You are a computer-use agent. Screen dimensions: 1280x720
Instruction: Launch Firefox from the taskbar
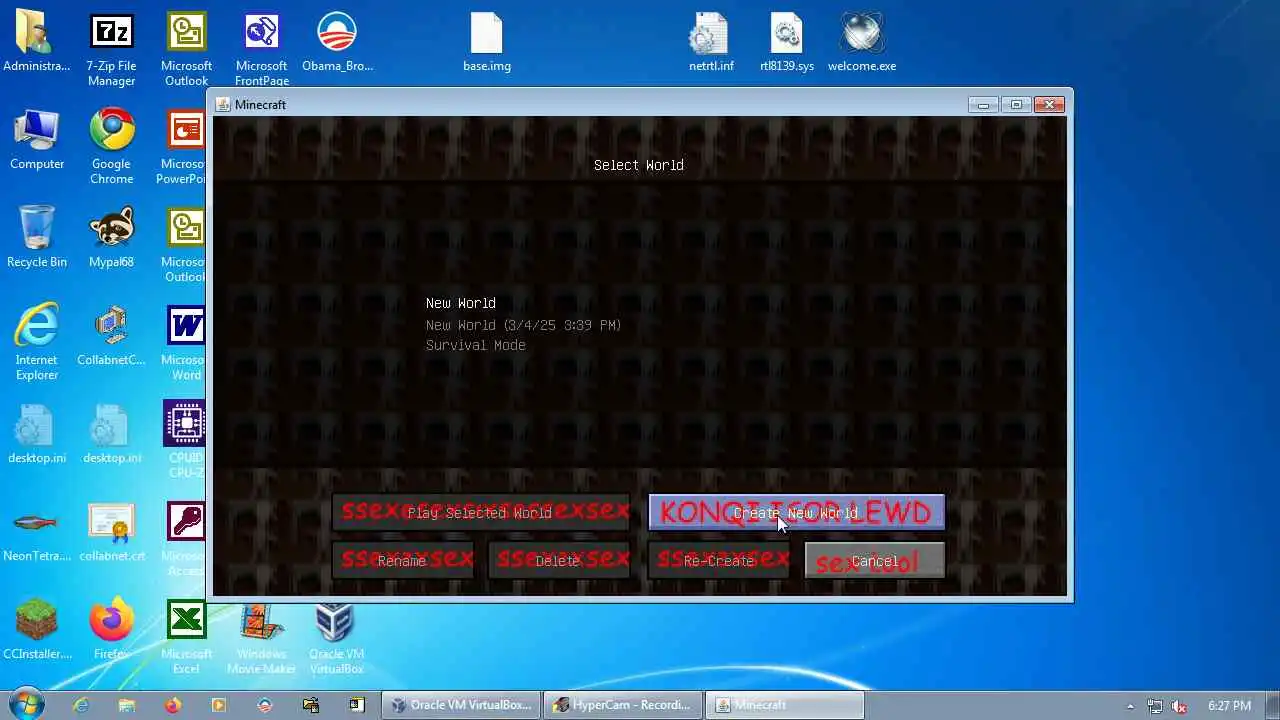click(x=173, y=705)
